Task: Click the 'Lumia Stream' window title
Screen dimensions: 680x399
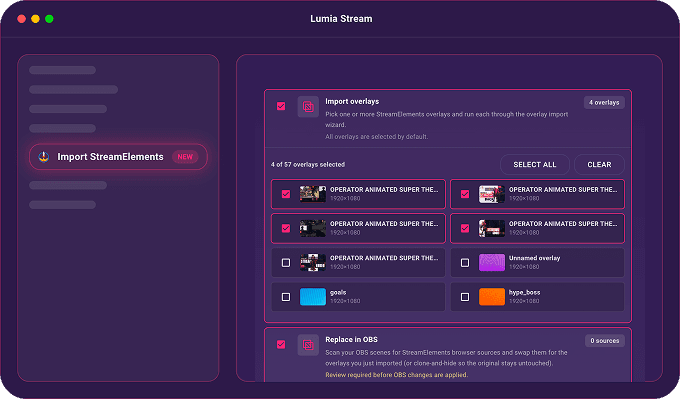Action: coord(341,19)
